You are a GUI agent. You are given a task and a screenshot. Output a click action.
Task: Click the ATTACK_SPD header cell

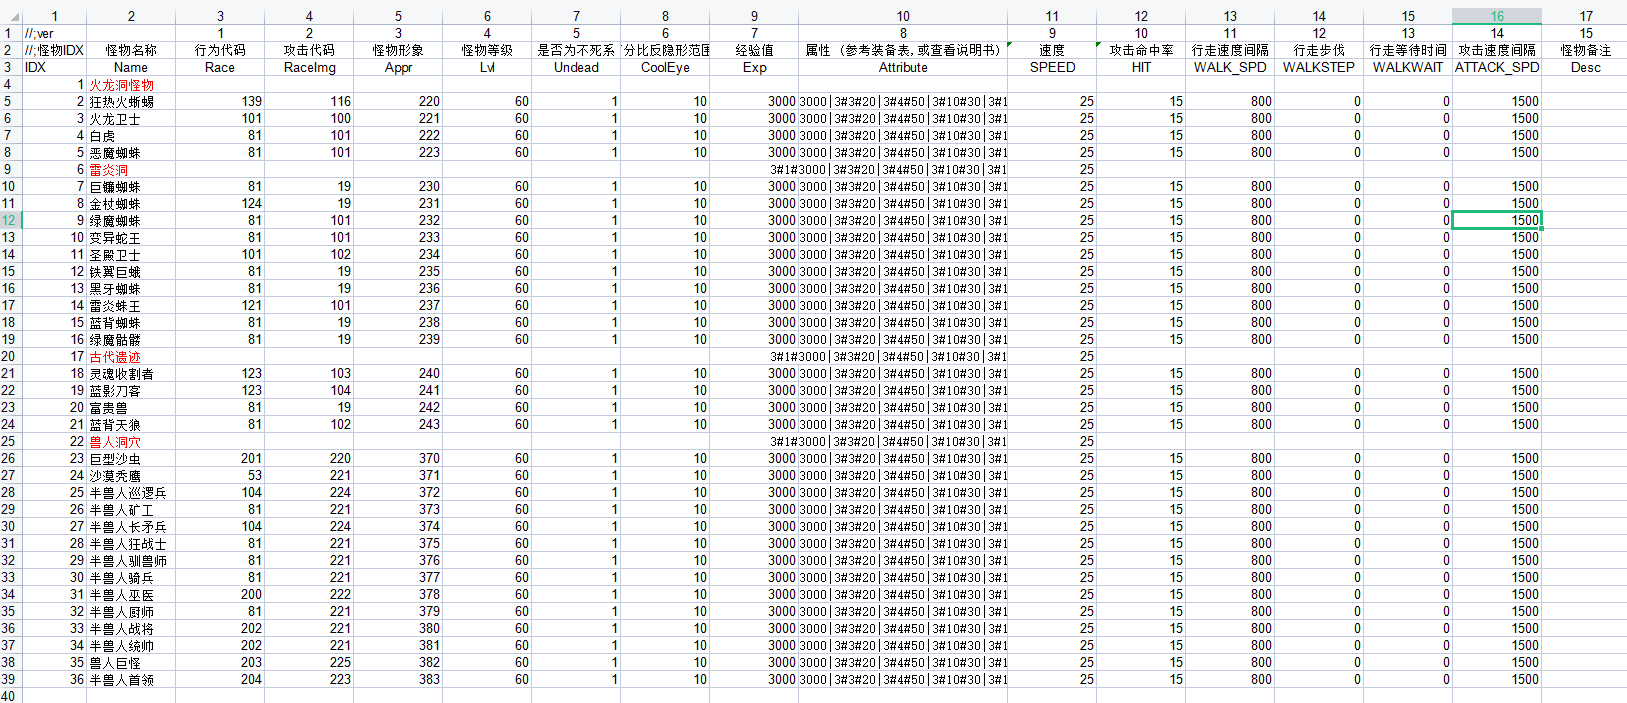pos(1496,67)
